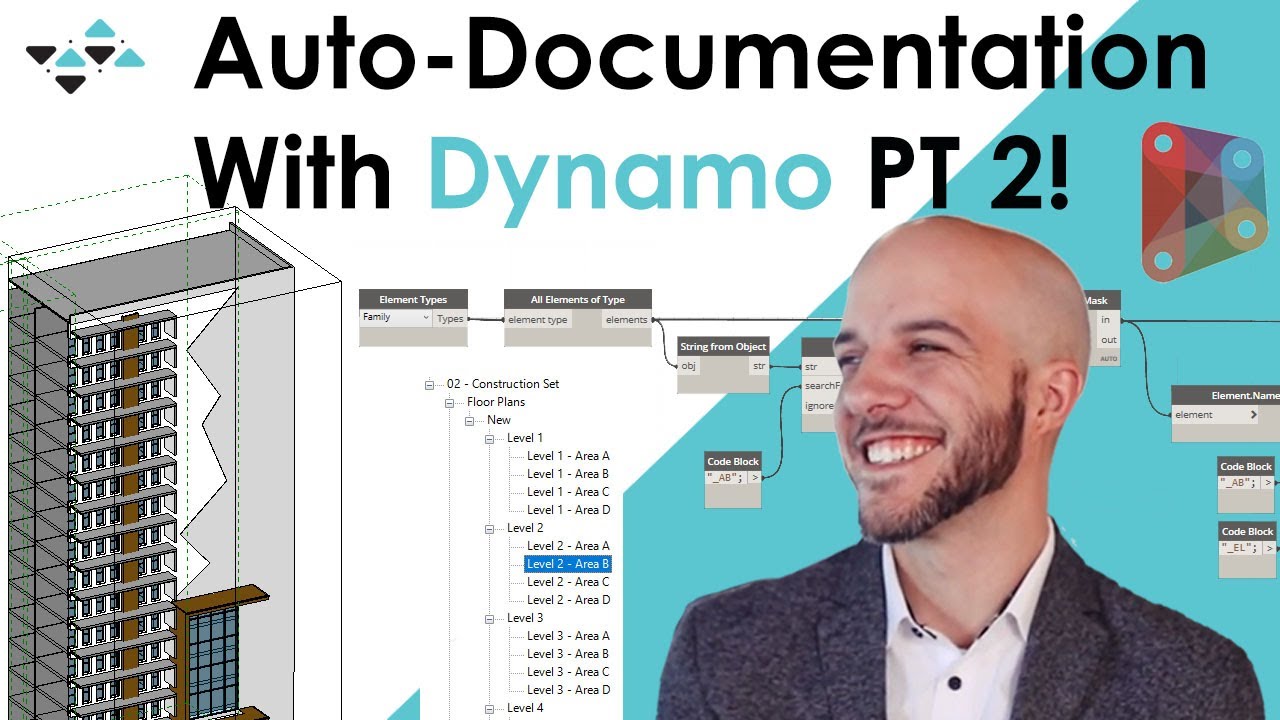Open the Family dropdown in Element Types
1280x720 pixels.
[396, 318]
